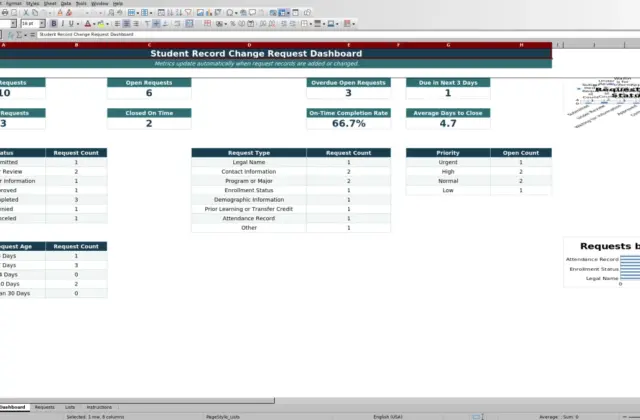The image size is (640, 420).
Task: Toggle Center Horizontally alignment button
Action: point(127,24)
